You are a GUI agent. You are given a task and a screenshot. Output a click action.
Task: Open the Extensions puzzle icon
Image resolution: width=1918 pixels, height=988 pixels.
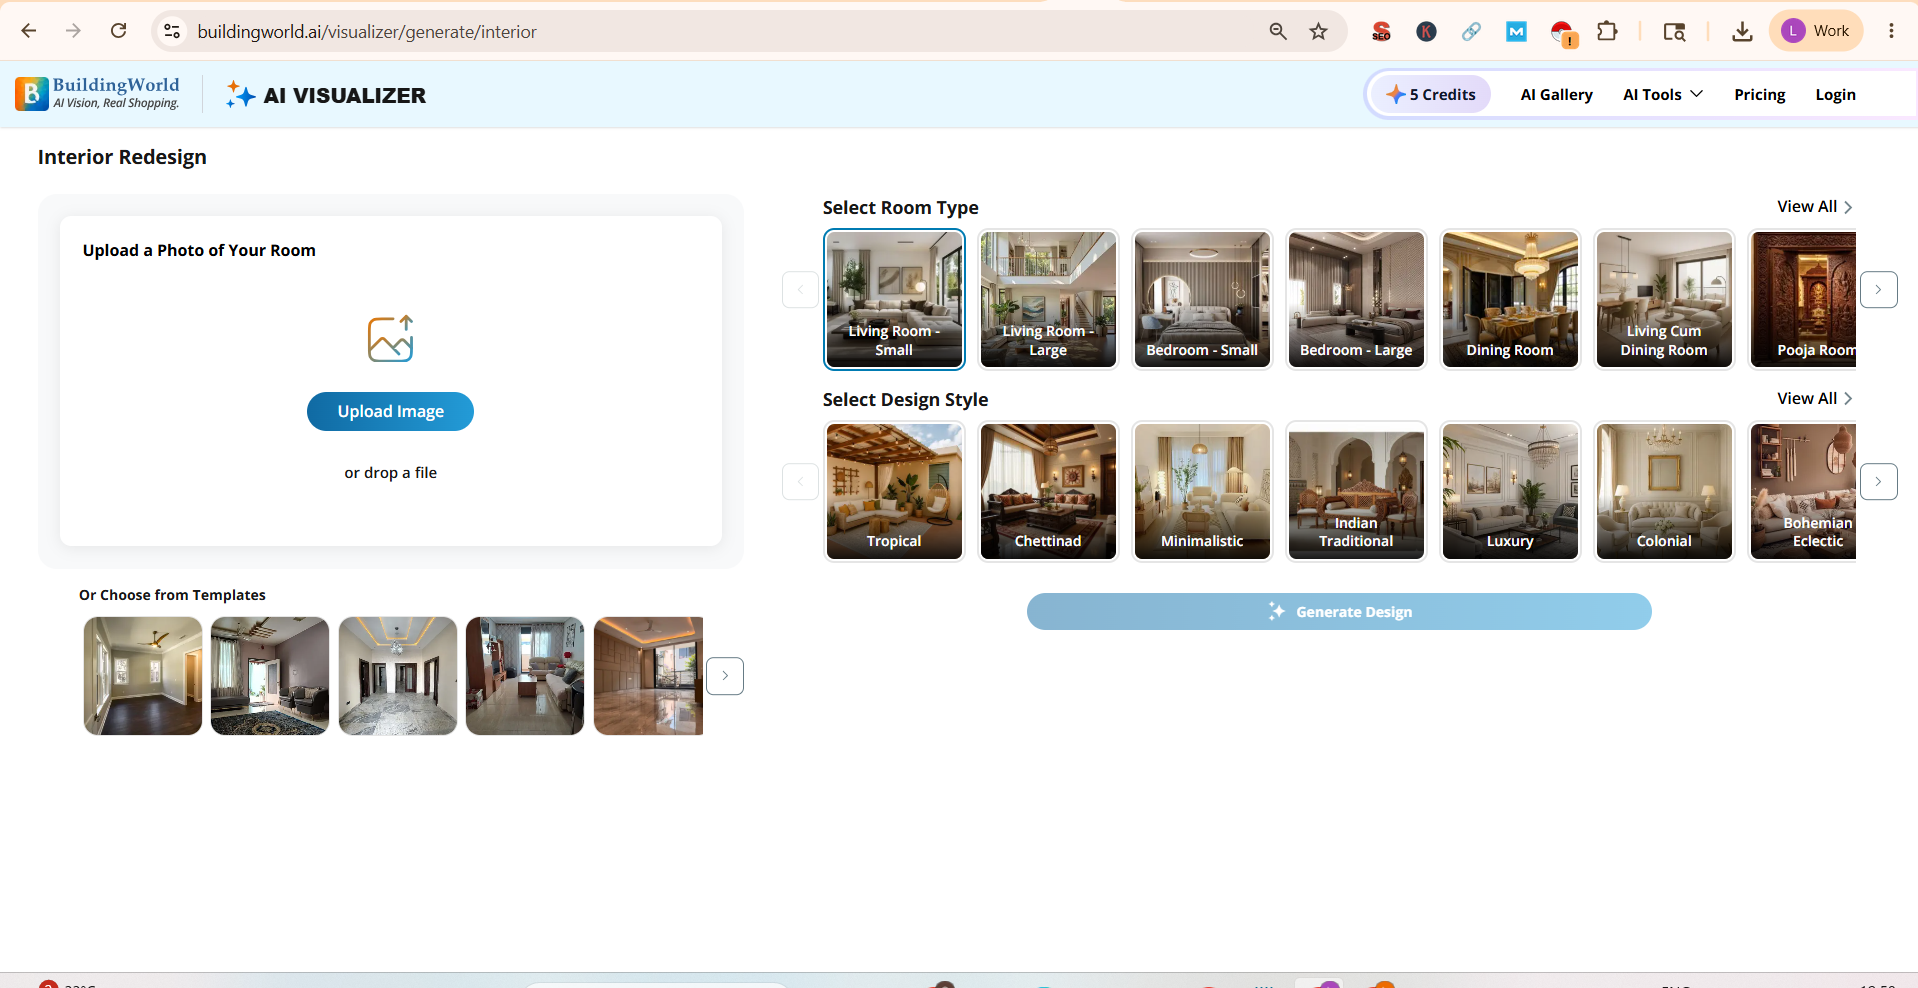click(1607, 31)
